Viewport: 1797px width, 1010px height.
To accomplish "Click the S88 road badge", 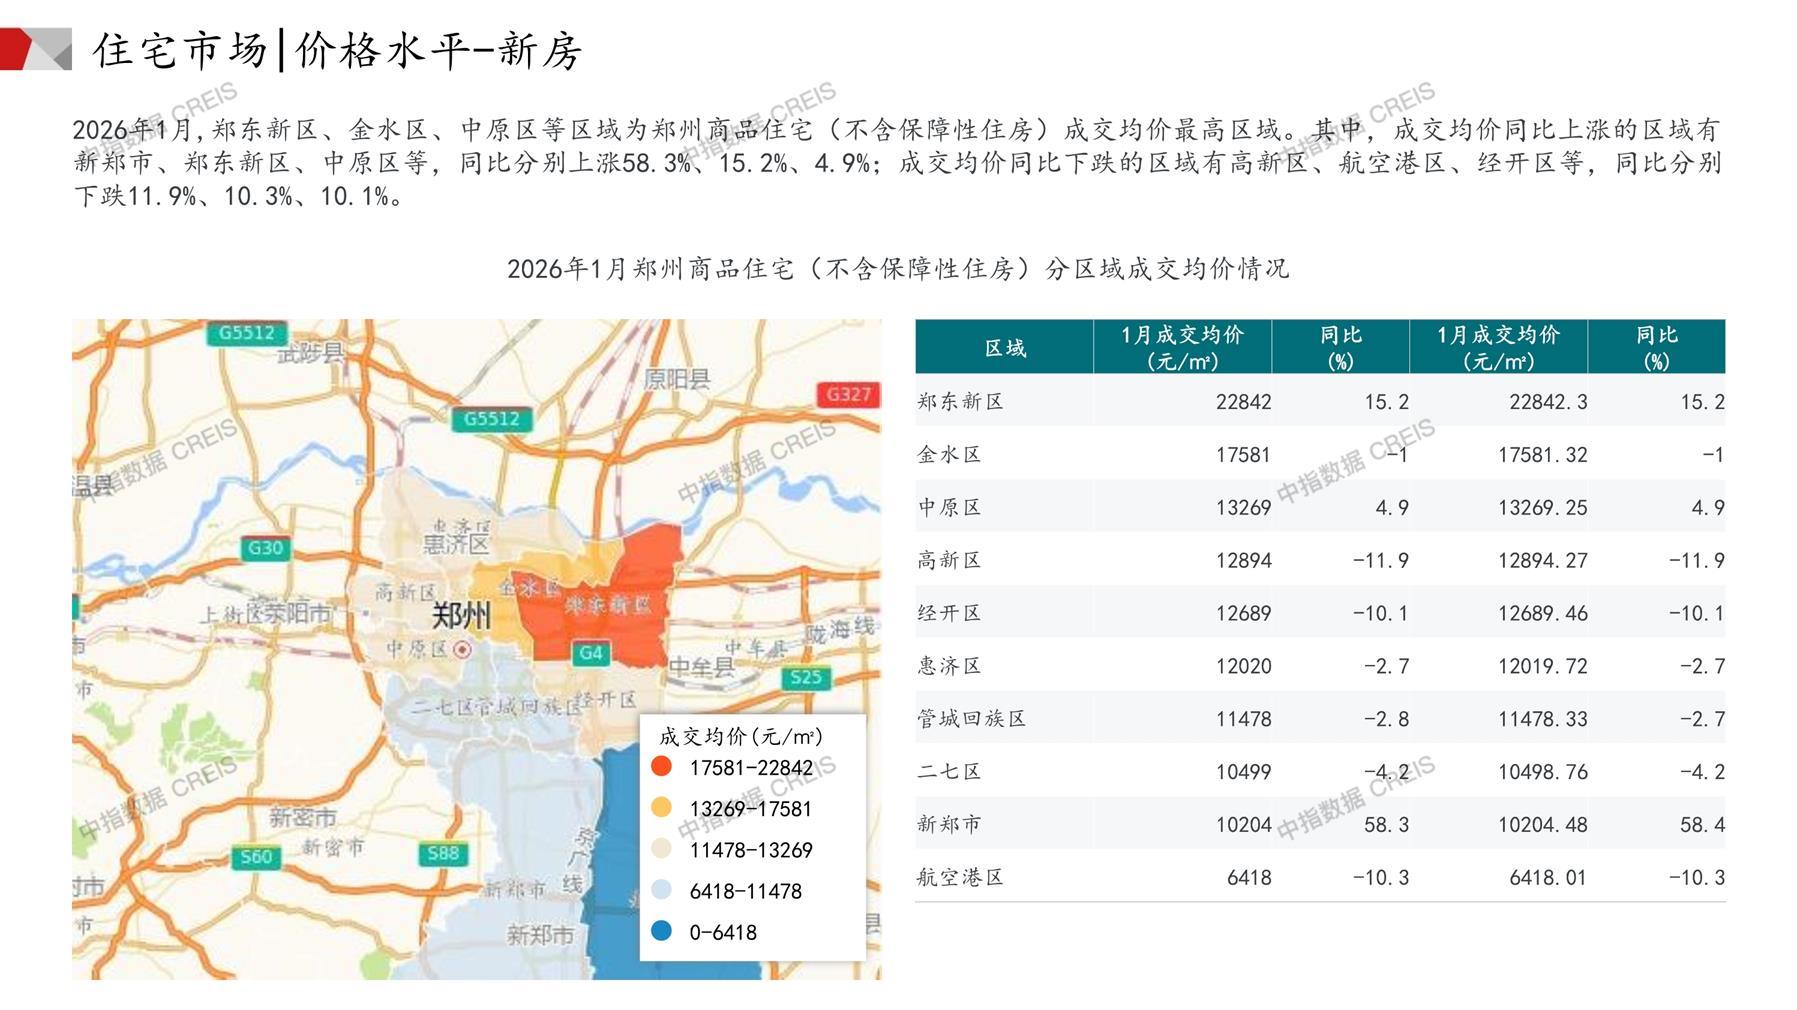I will pyautogui.click(x=443, y=853).
